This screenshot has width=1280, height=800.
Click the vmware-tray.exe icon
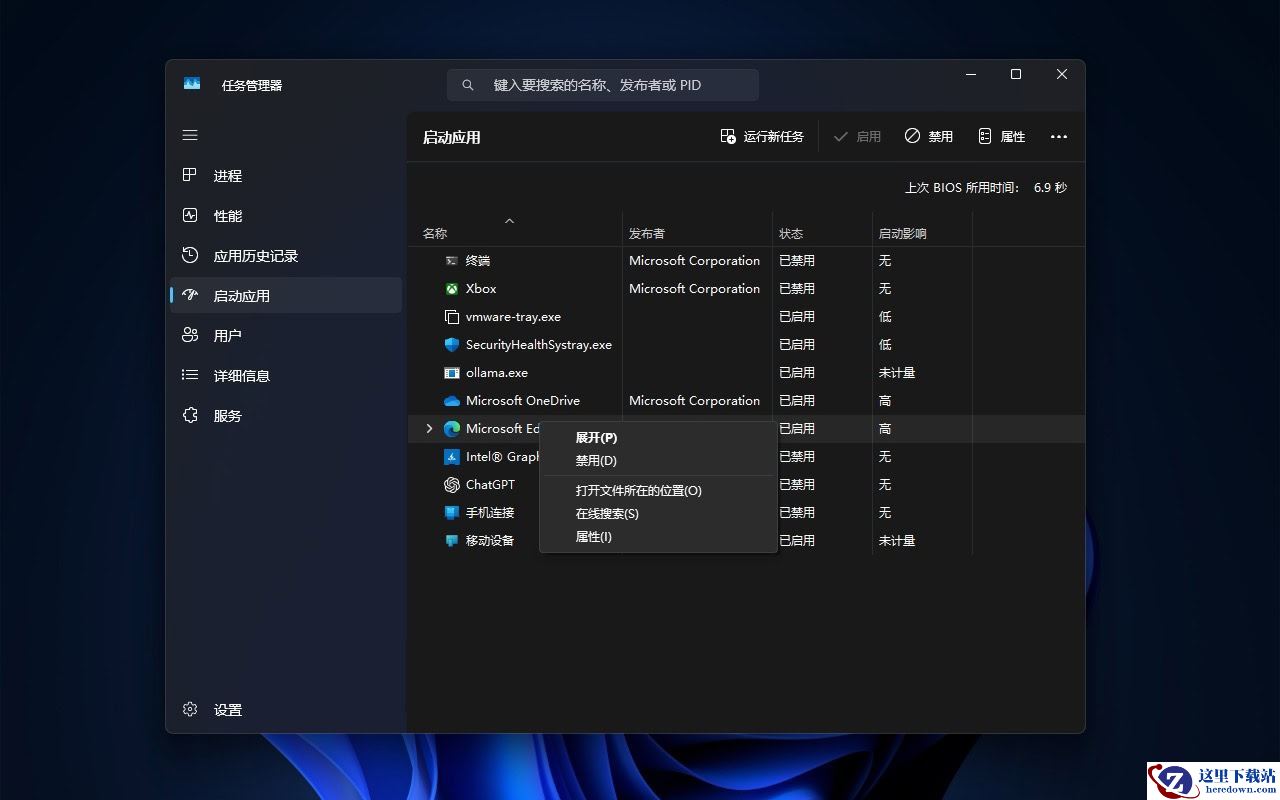point(452,316)
